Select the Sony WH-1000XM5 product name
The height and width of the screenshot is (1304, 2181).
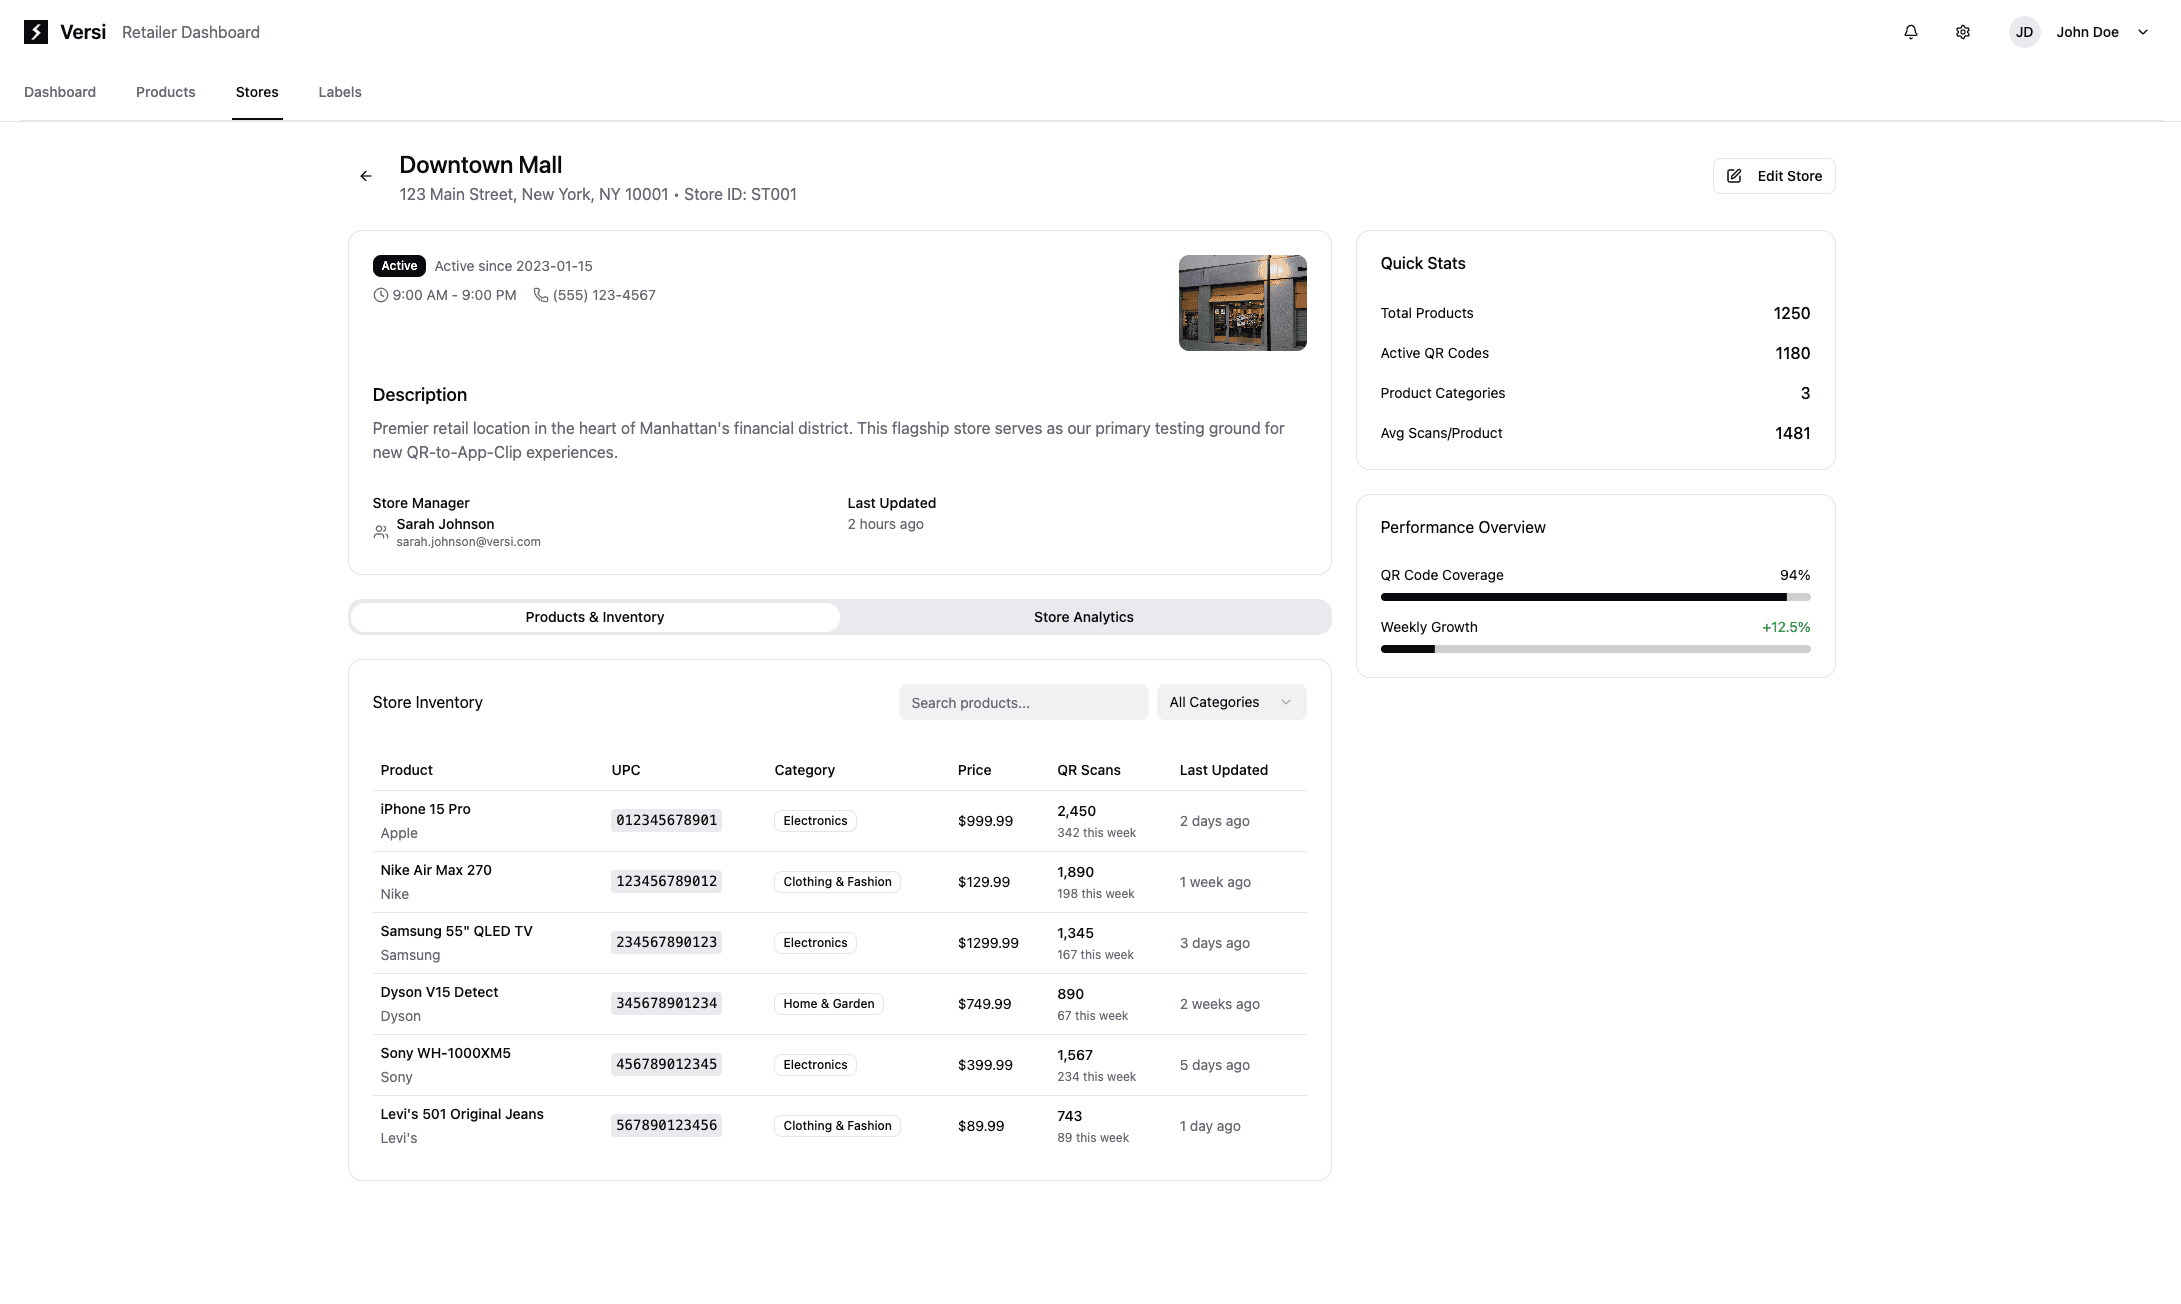point(445,1053)
